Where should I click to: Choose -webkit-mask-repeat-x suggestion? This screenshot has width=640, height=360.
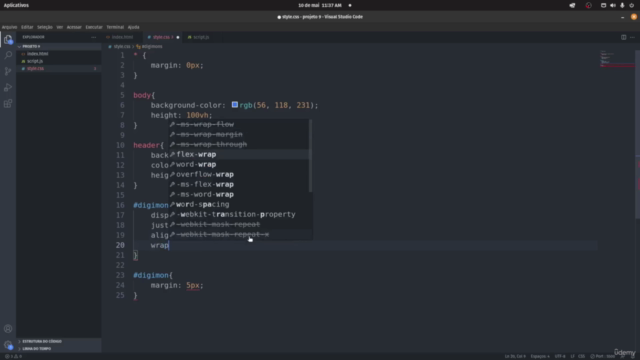[239, 234]
